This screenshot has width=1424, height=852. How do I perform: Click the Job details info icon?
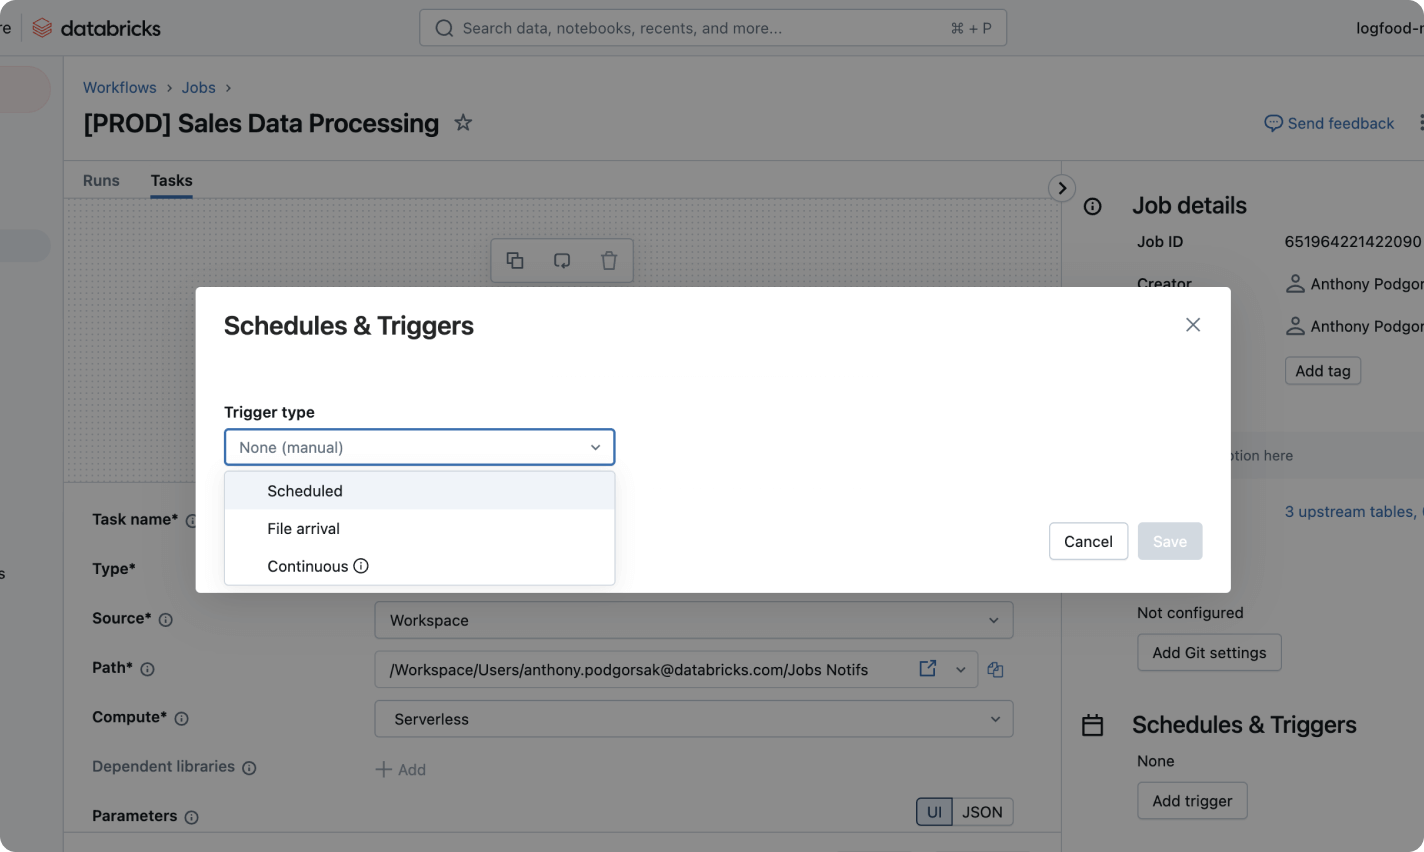(1093, 206)
